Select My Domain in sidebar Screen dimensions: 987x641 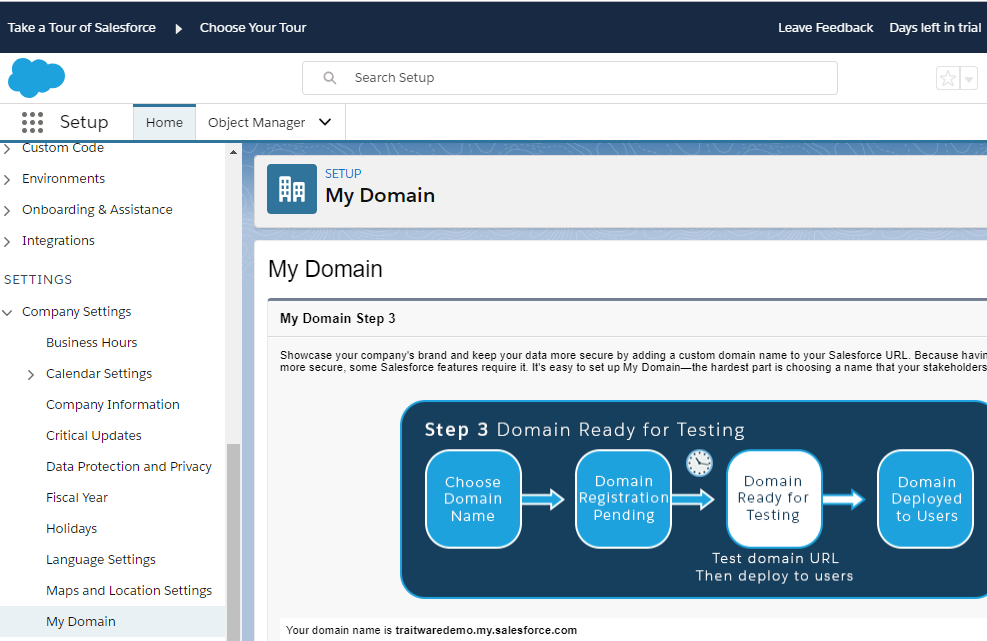pos(113,621)
